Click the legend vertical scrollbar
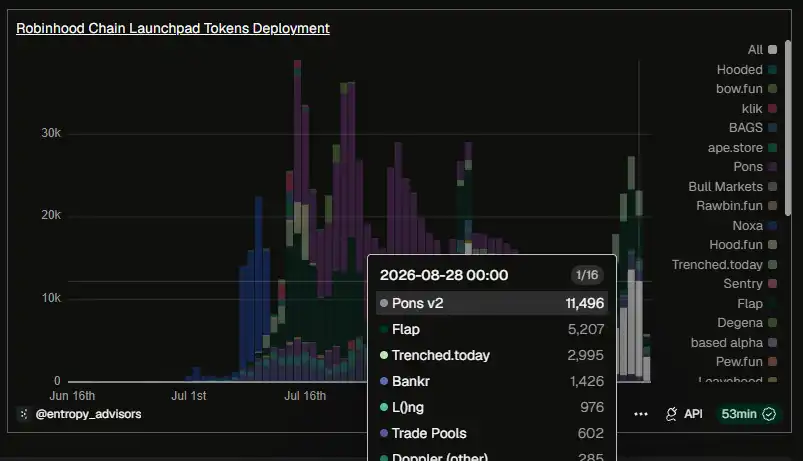 tap(788, 128)
